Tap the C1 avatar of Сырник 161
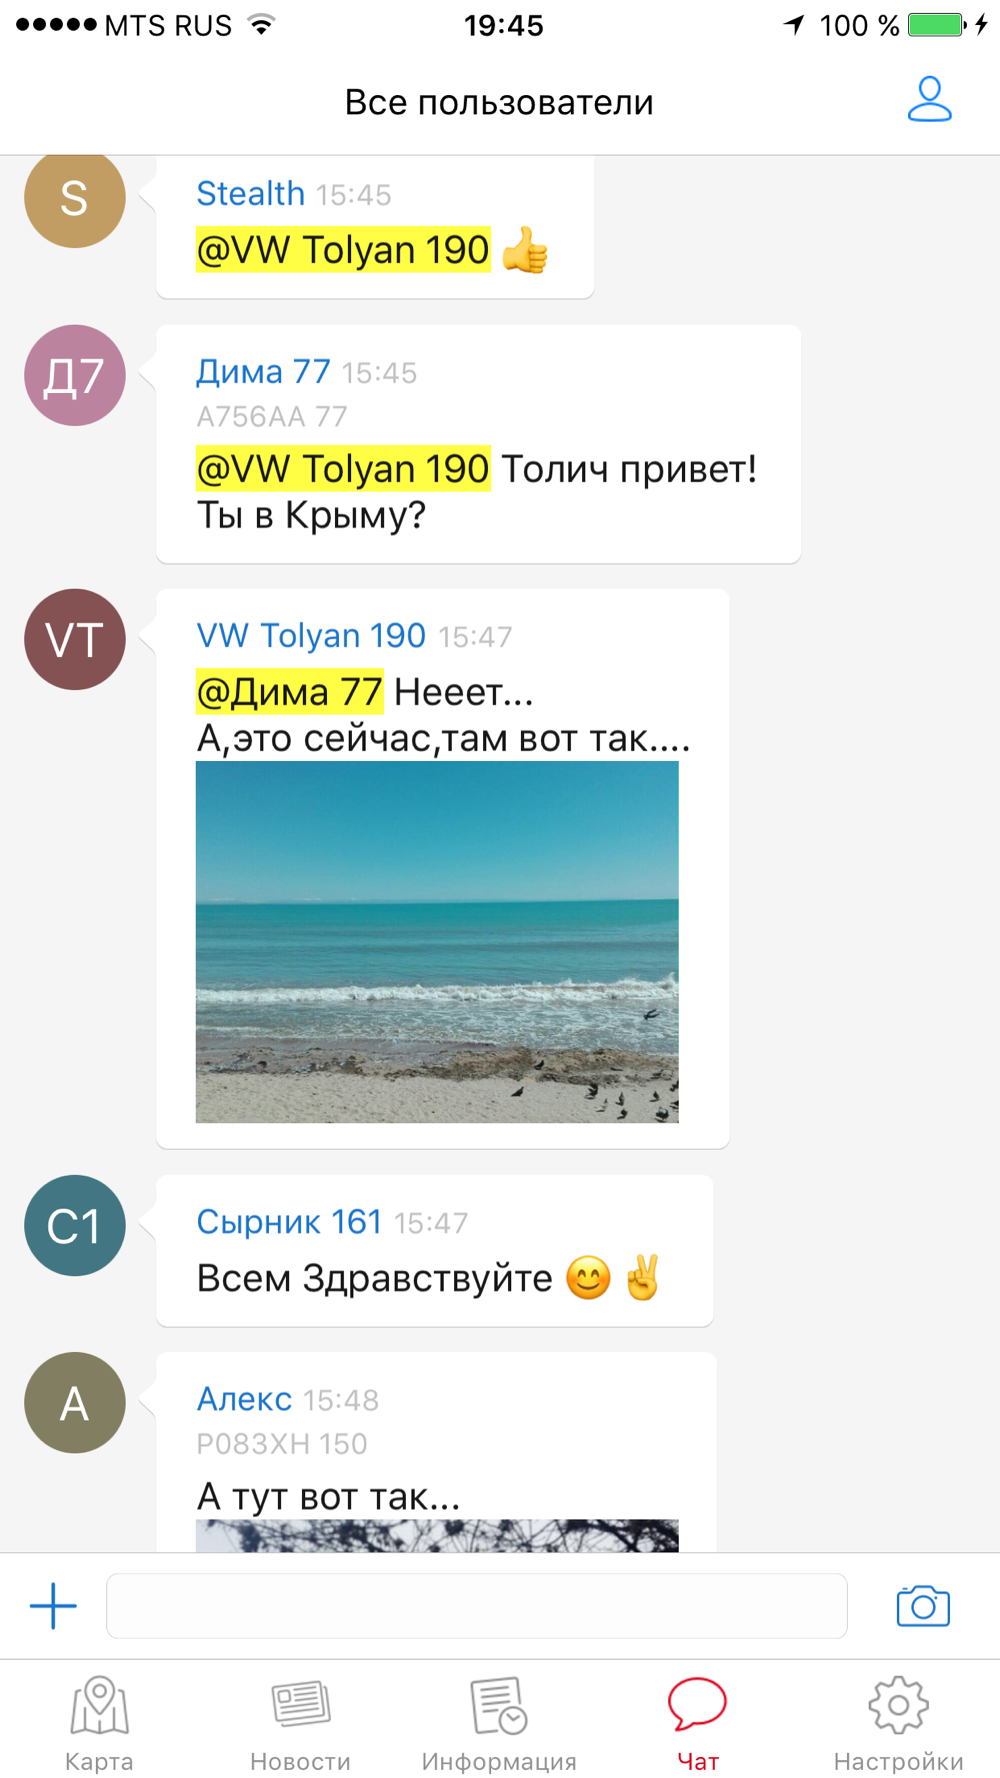 click(x=75, y=1225)
